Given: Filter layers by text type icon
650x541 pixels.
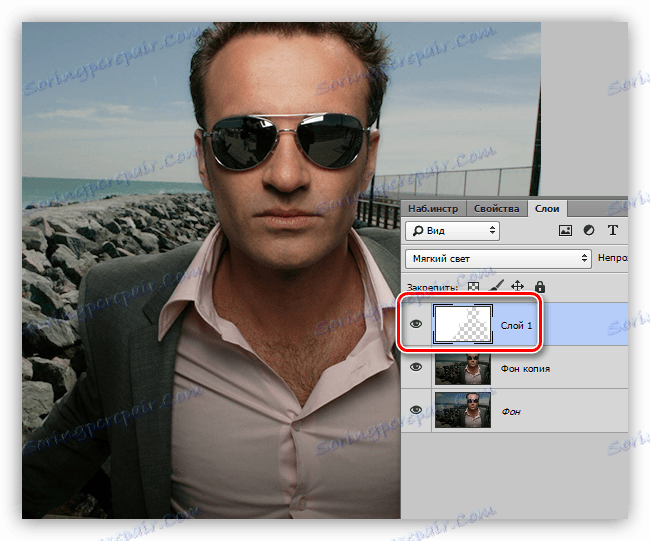Looking at the screenshot, I should point(613,230).
